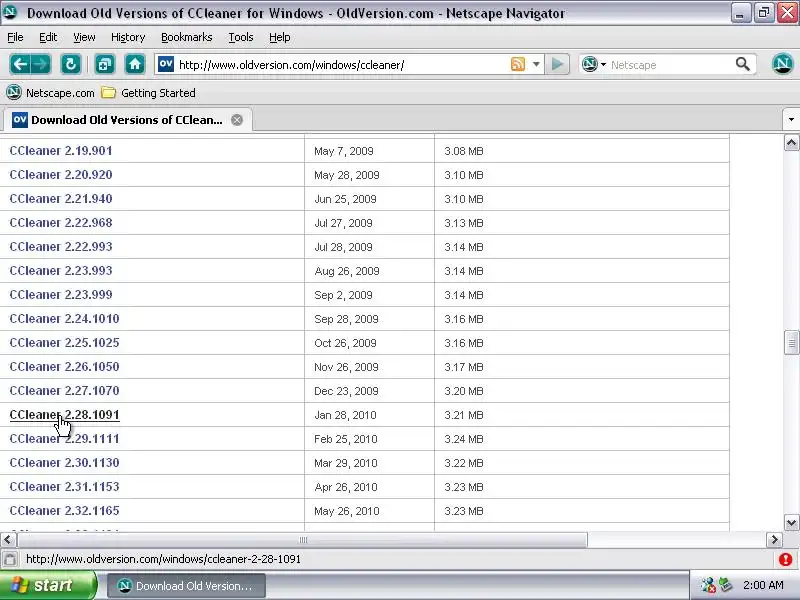Open the File menu
800x600 pixels.
point(15,37)
